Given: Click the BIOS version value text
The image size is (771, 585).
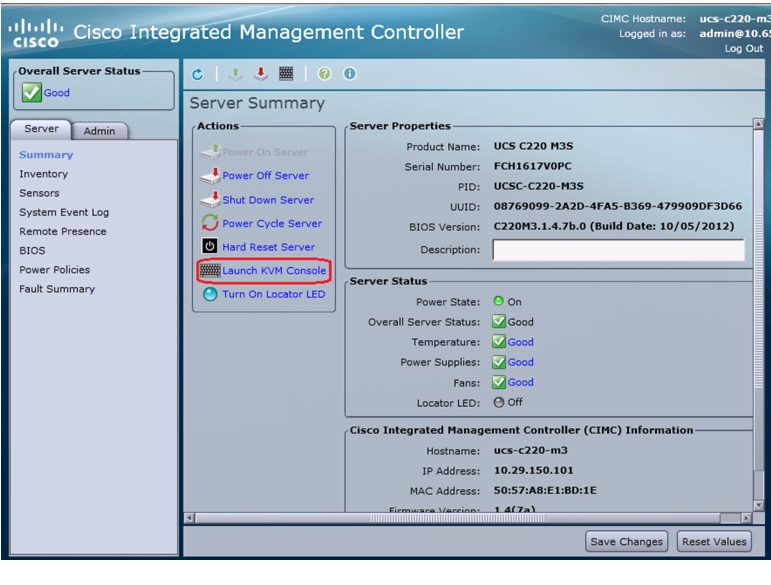Looking at the screenshot, I should (614, 227).
